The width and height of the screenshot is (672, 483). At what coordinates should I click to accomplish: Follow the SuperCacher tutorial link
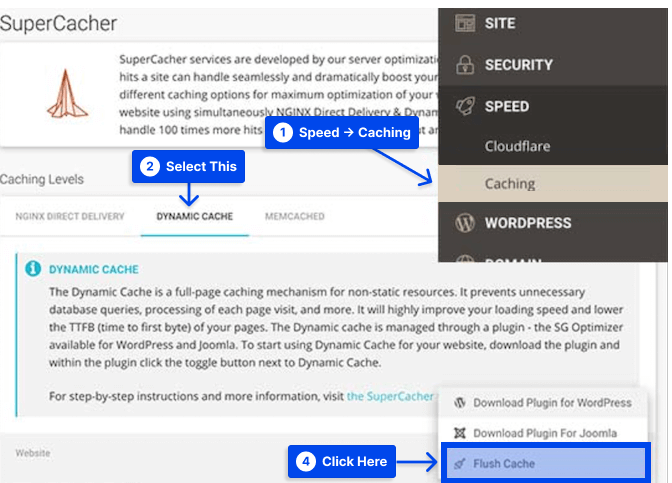pyautogui.click(x=390, y=396)
